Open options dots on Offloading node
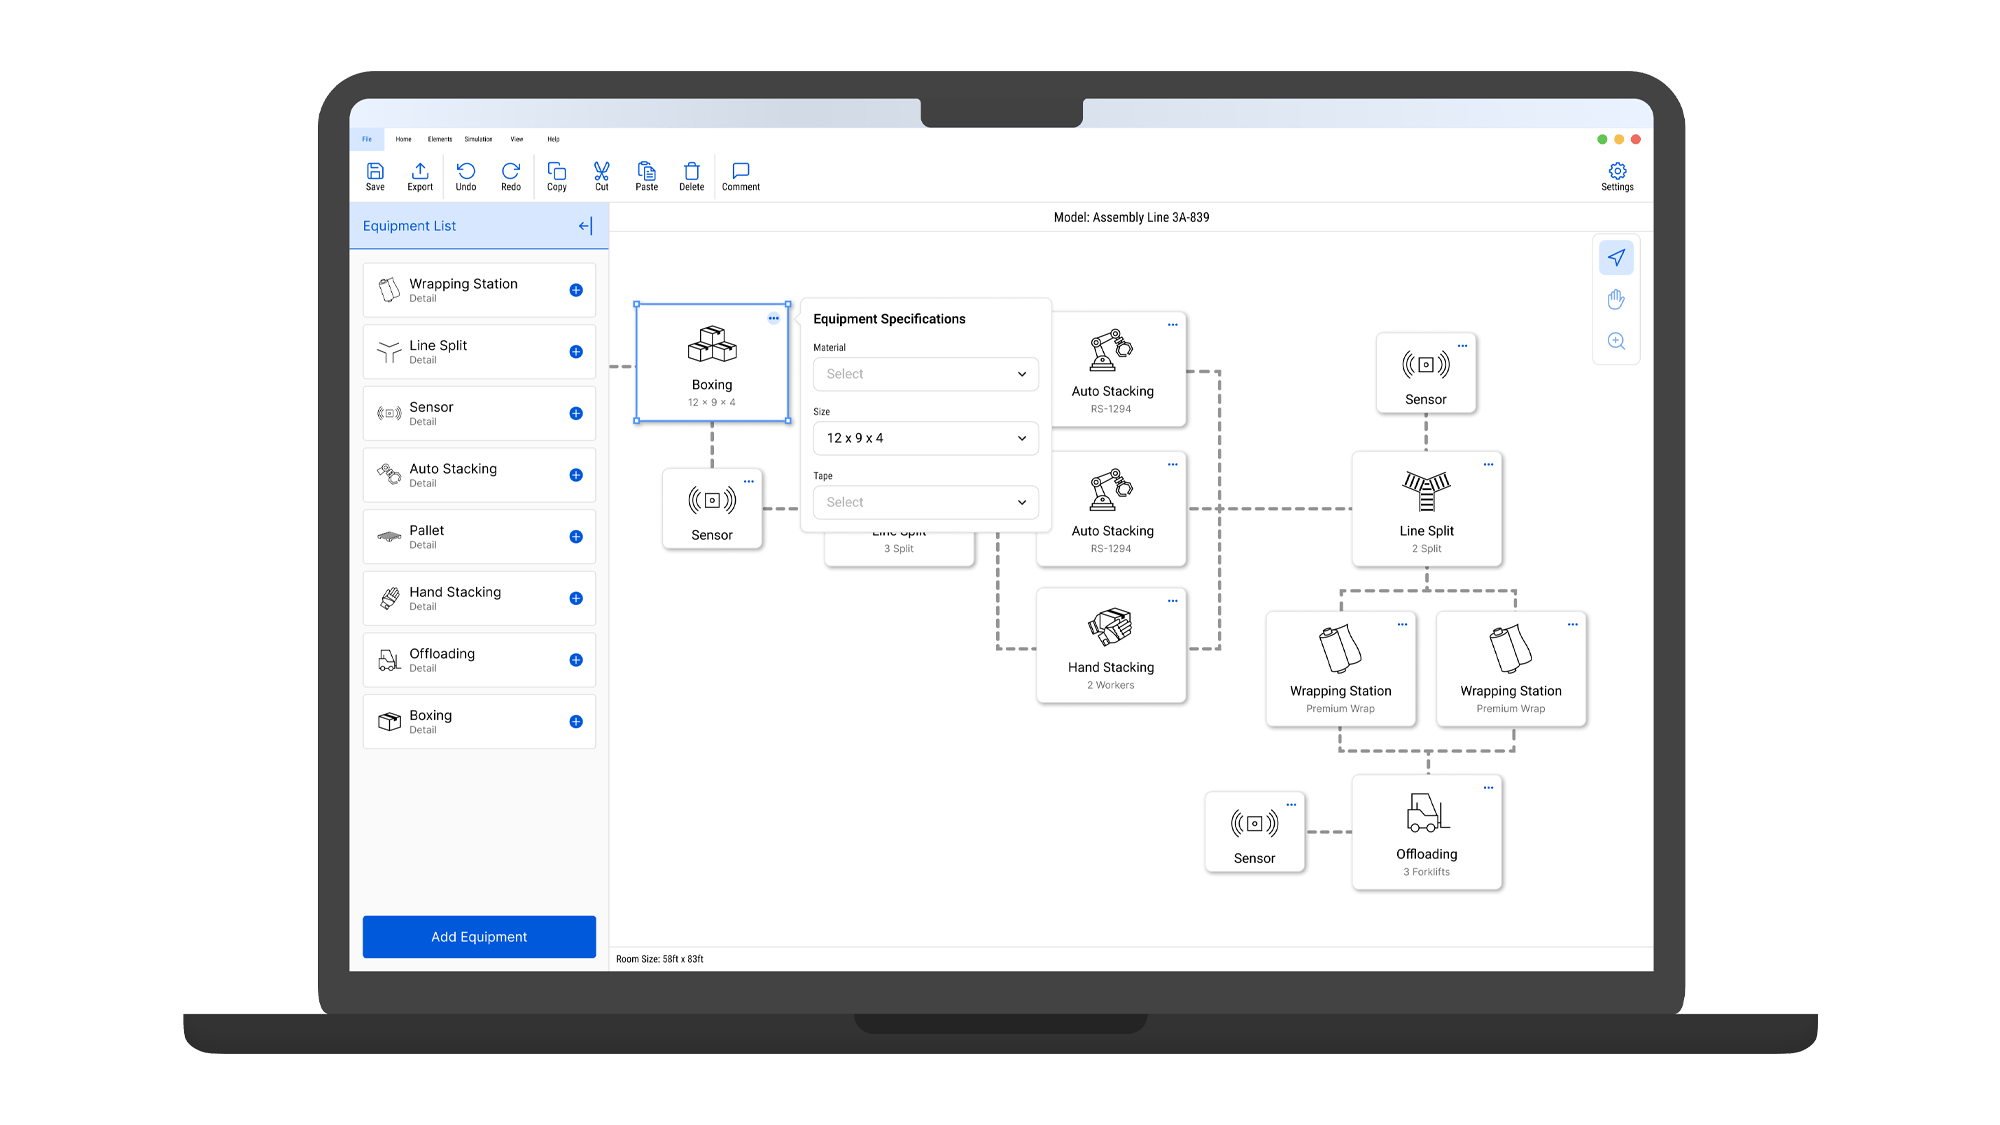2000x1125 pixels. [x=1488, y=788]
